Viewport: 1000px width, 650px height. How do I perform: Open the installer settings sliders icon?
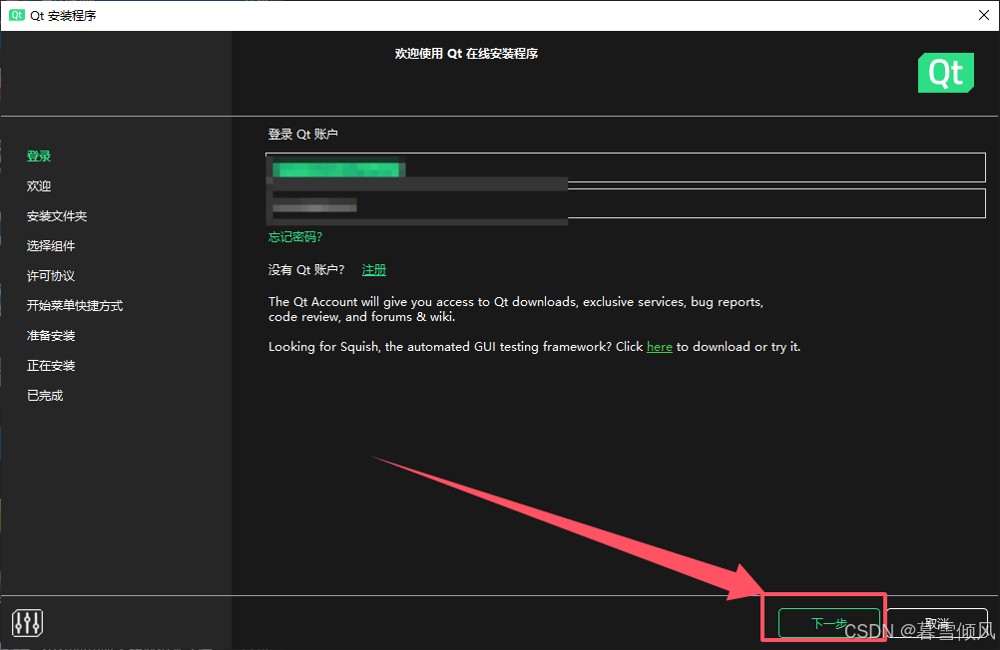tap(27, 623)
